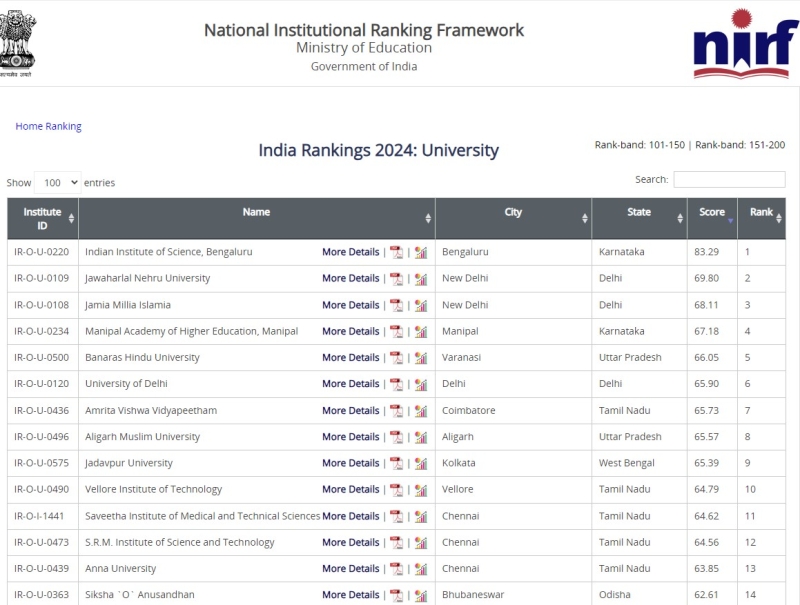The image size is (800, 605).
Task: Open PDF icon for University of Delhi
Action: (x=396, y=384)
